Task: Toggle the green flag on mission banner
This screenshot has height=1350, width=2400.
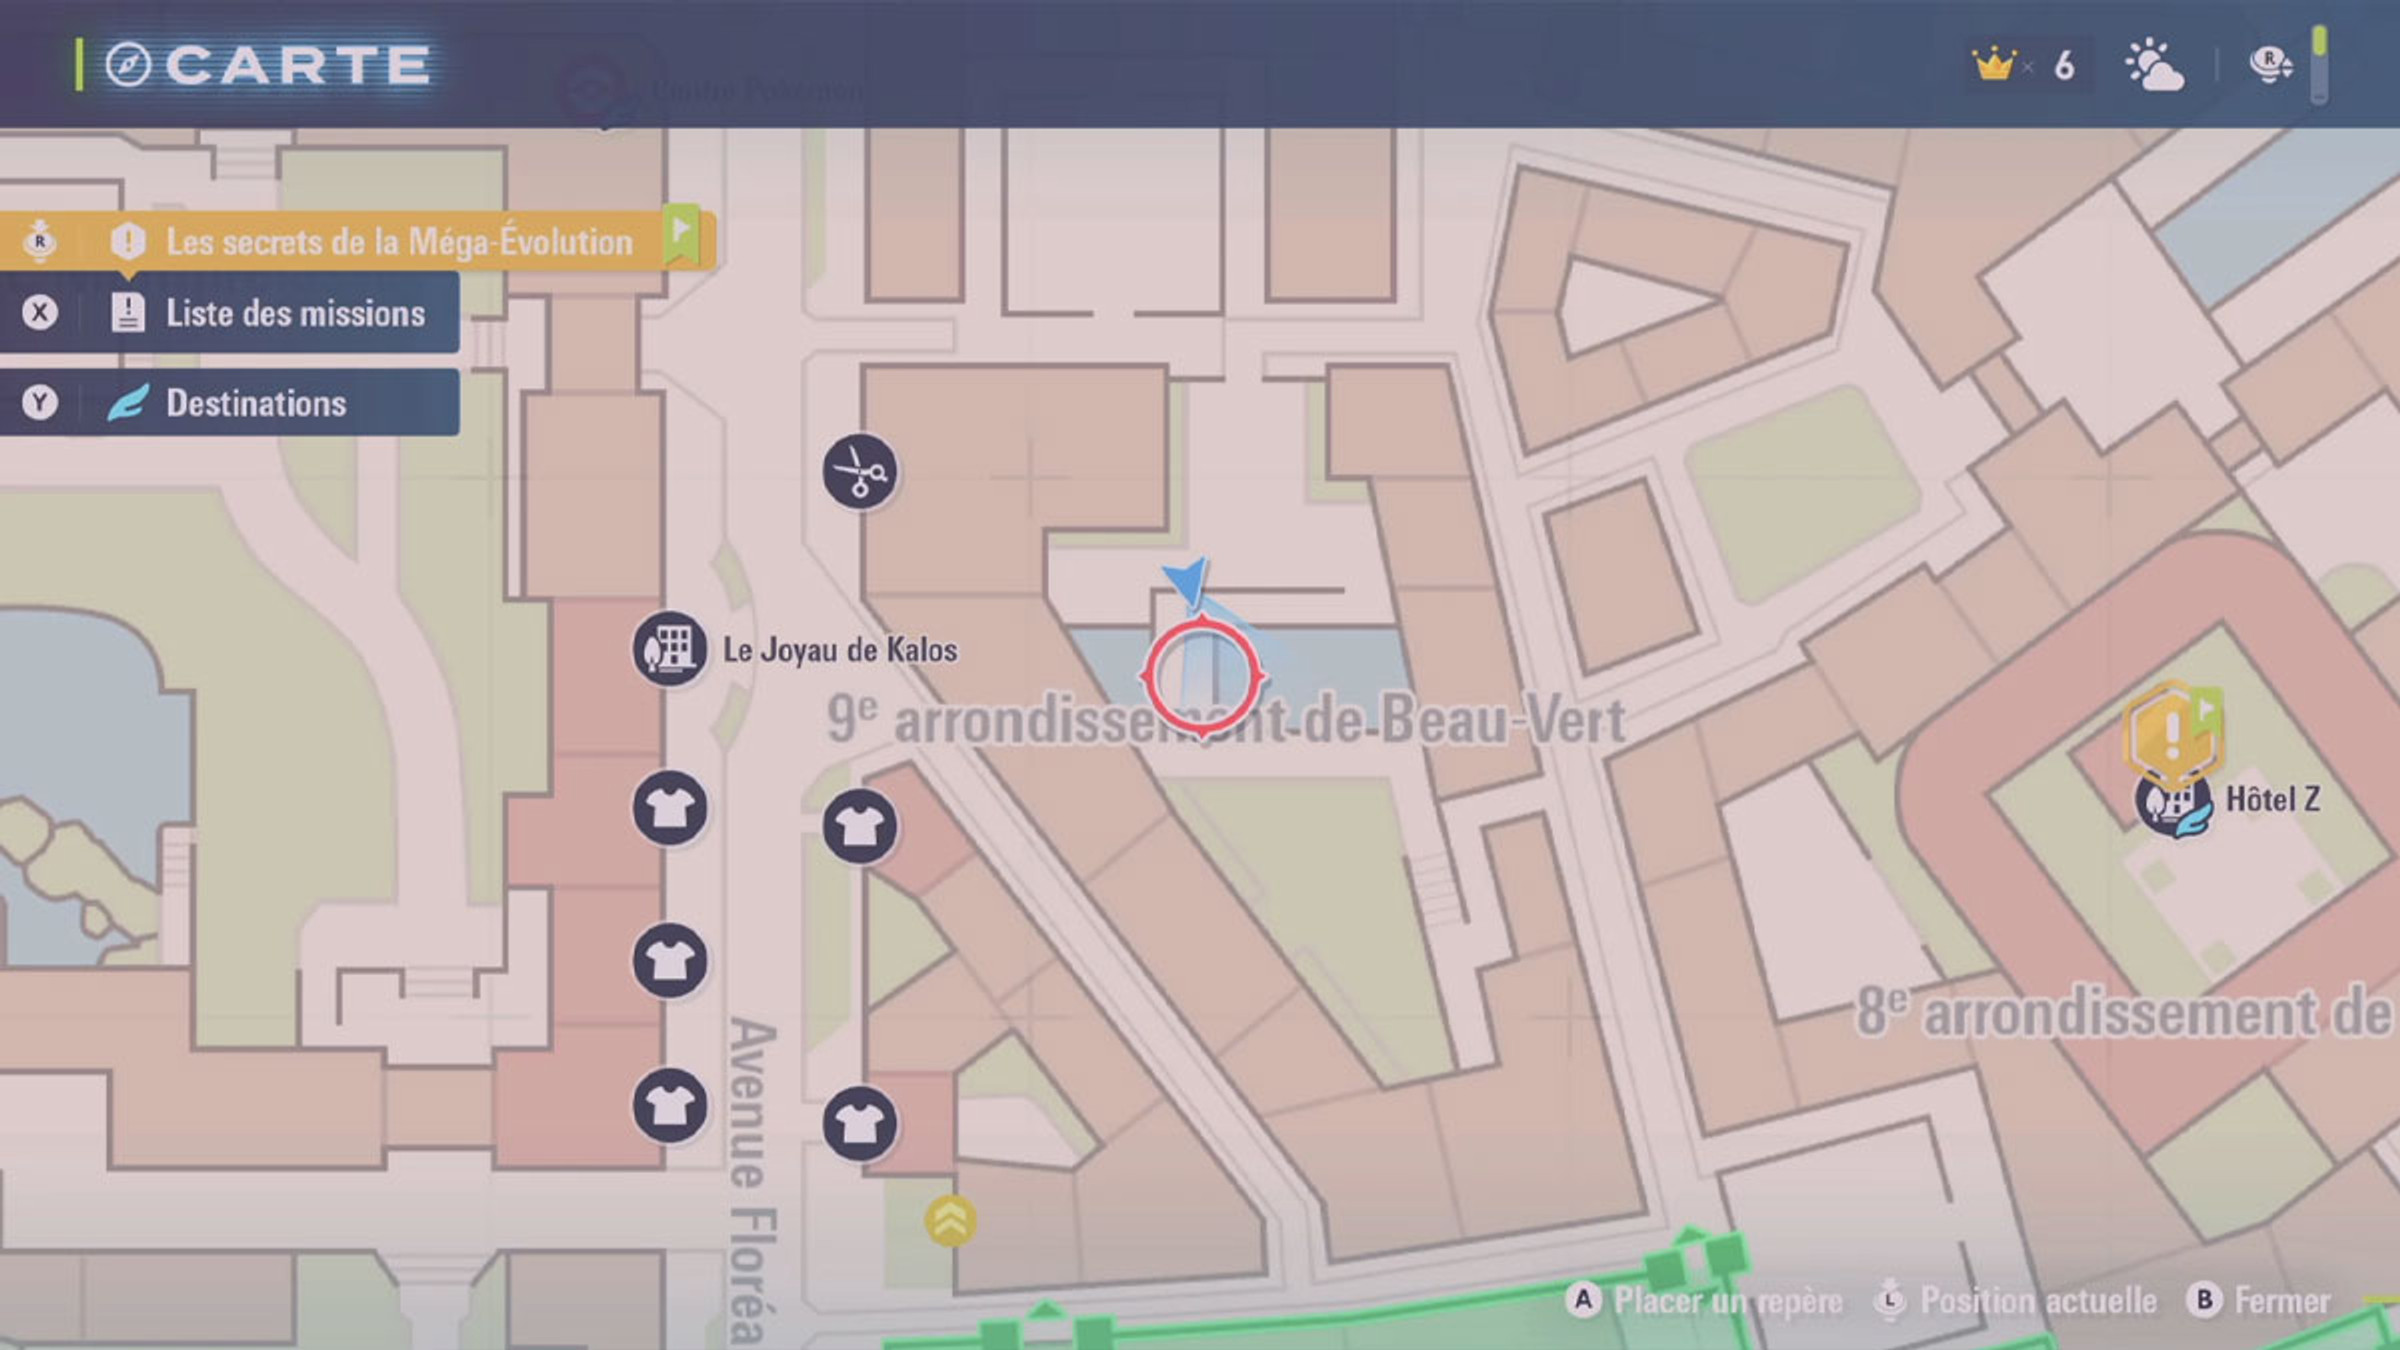Action: 683,236
